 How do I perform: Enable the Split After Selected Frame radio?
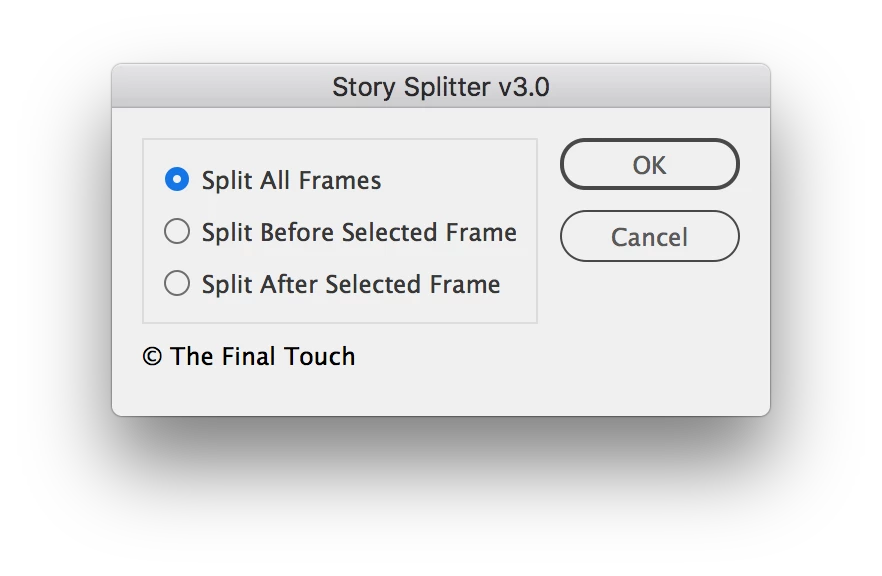click(x=177, y=284)
